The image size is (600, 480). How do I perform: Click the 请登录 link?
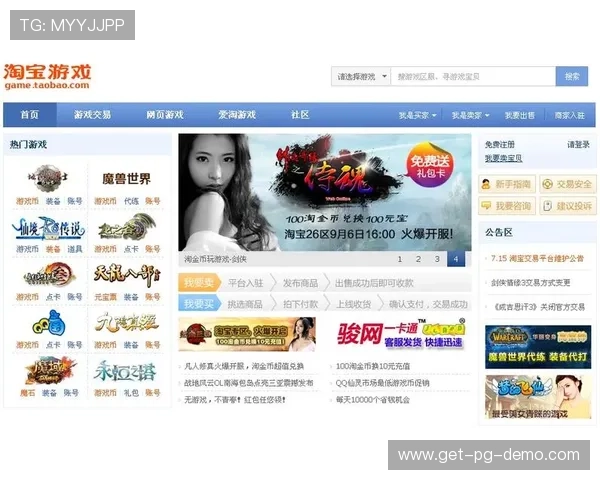(578, 145)
